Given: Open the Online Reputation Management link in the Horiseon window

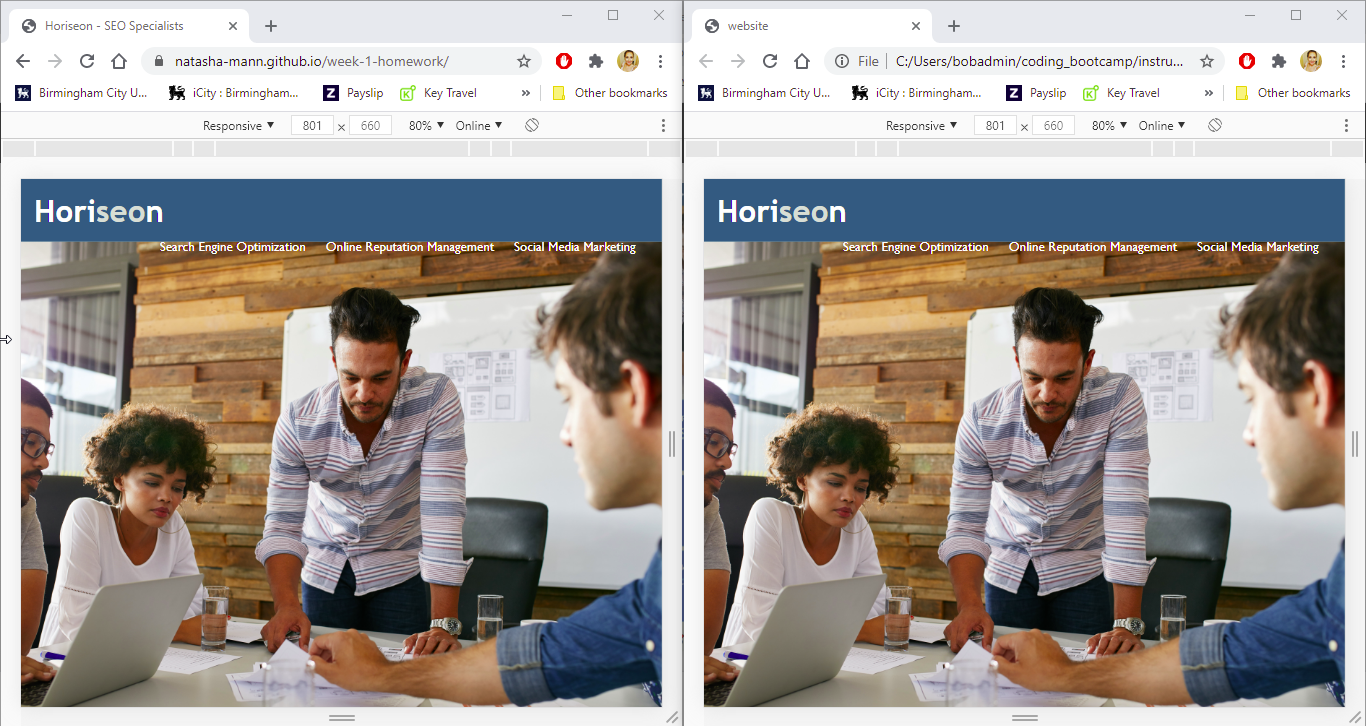Looking at the screenshot, I should coord(410,247).
